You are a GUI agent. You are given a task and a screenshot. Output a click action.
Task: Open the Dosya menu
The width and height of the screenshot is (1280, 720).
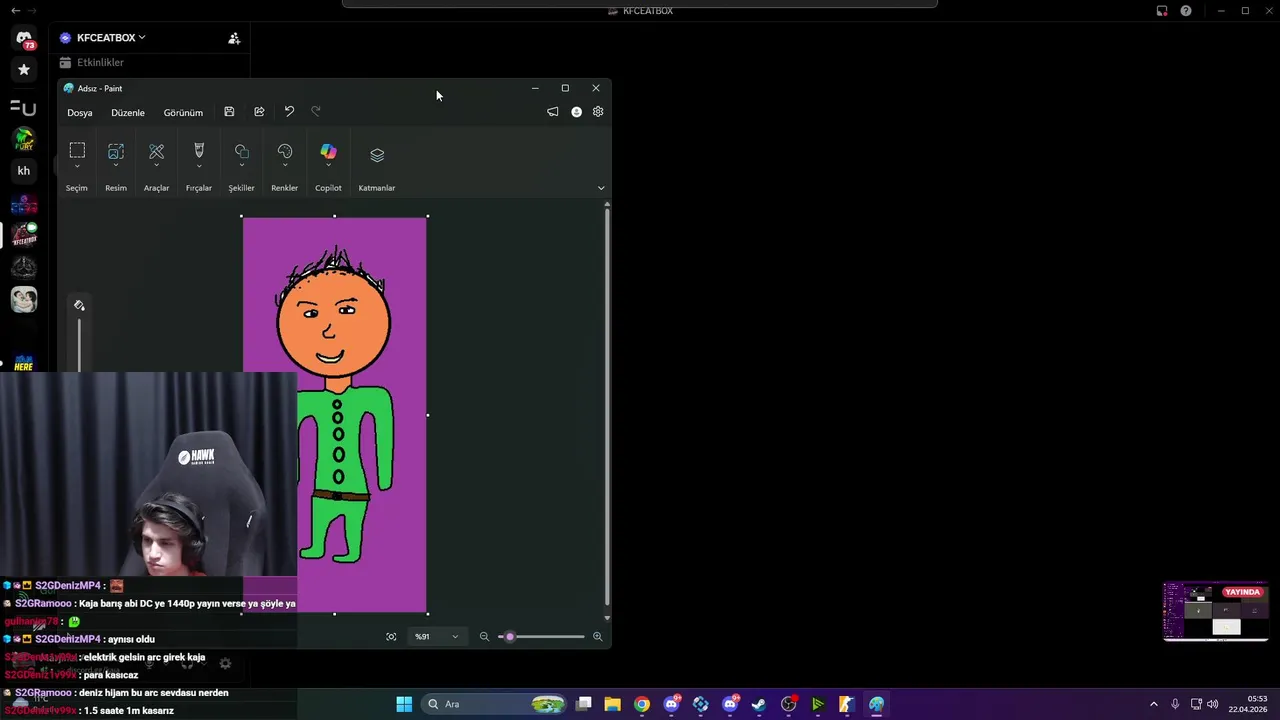80,113
